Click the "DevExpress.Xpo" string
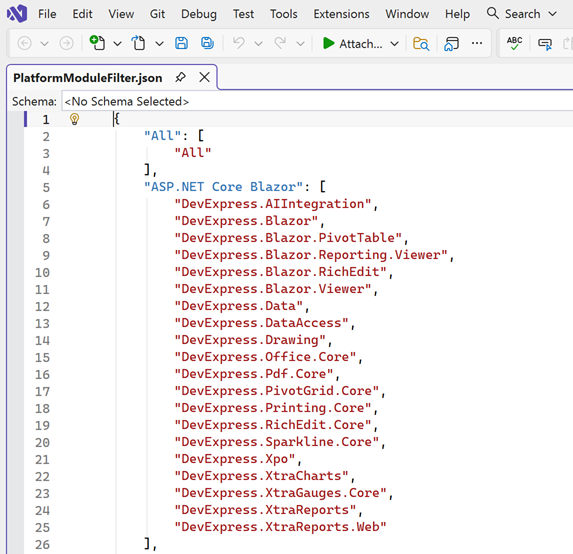The height and width of the screenshot is (554, 573). pyautogui.click(x=235, y=459)
